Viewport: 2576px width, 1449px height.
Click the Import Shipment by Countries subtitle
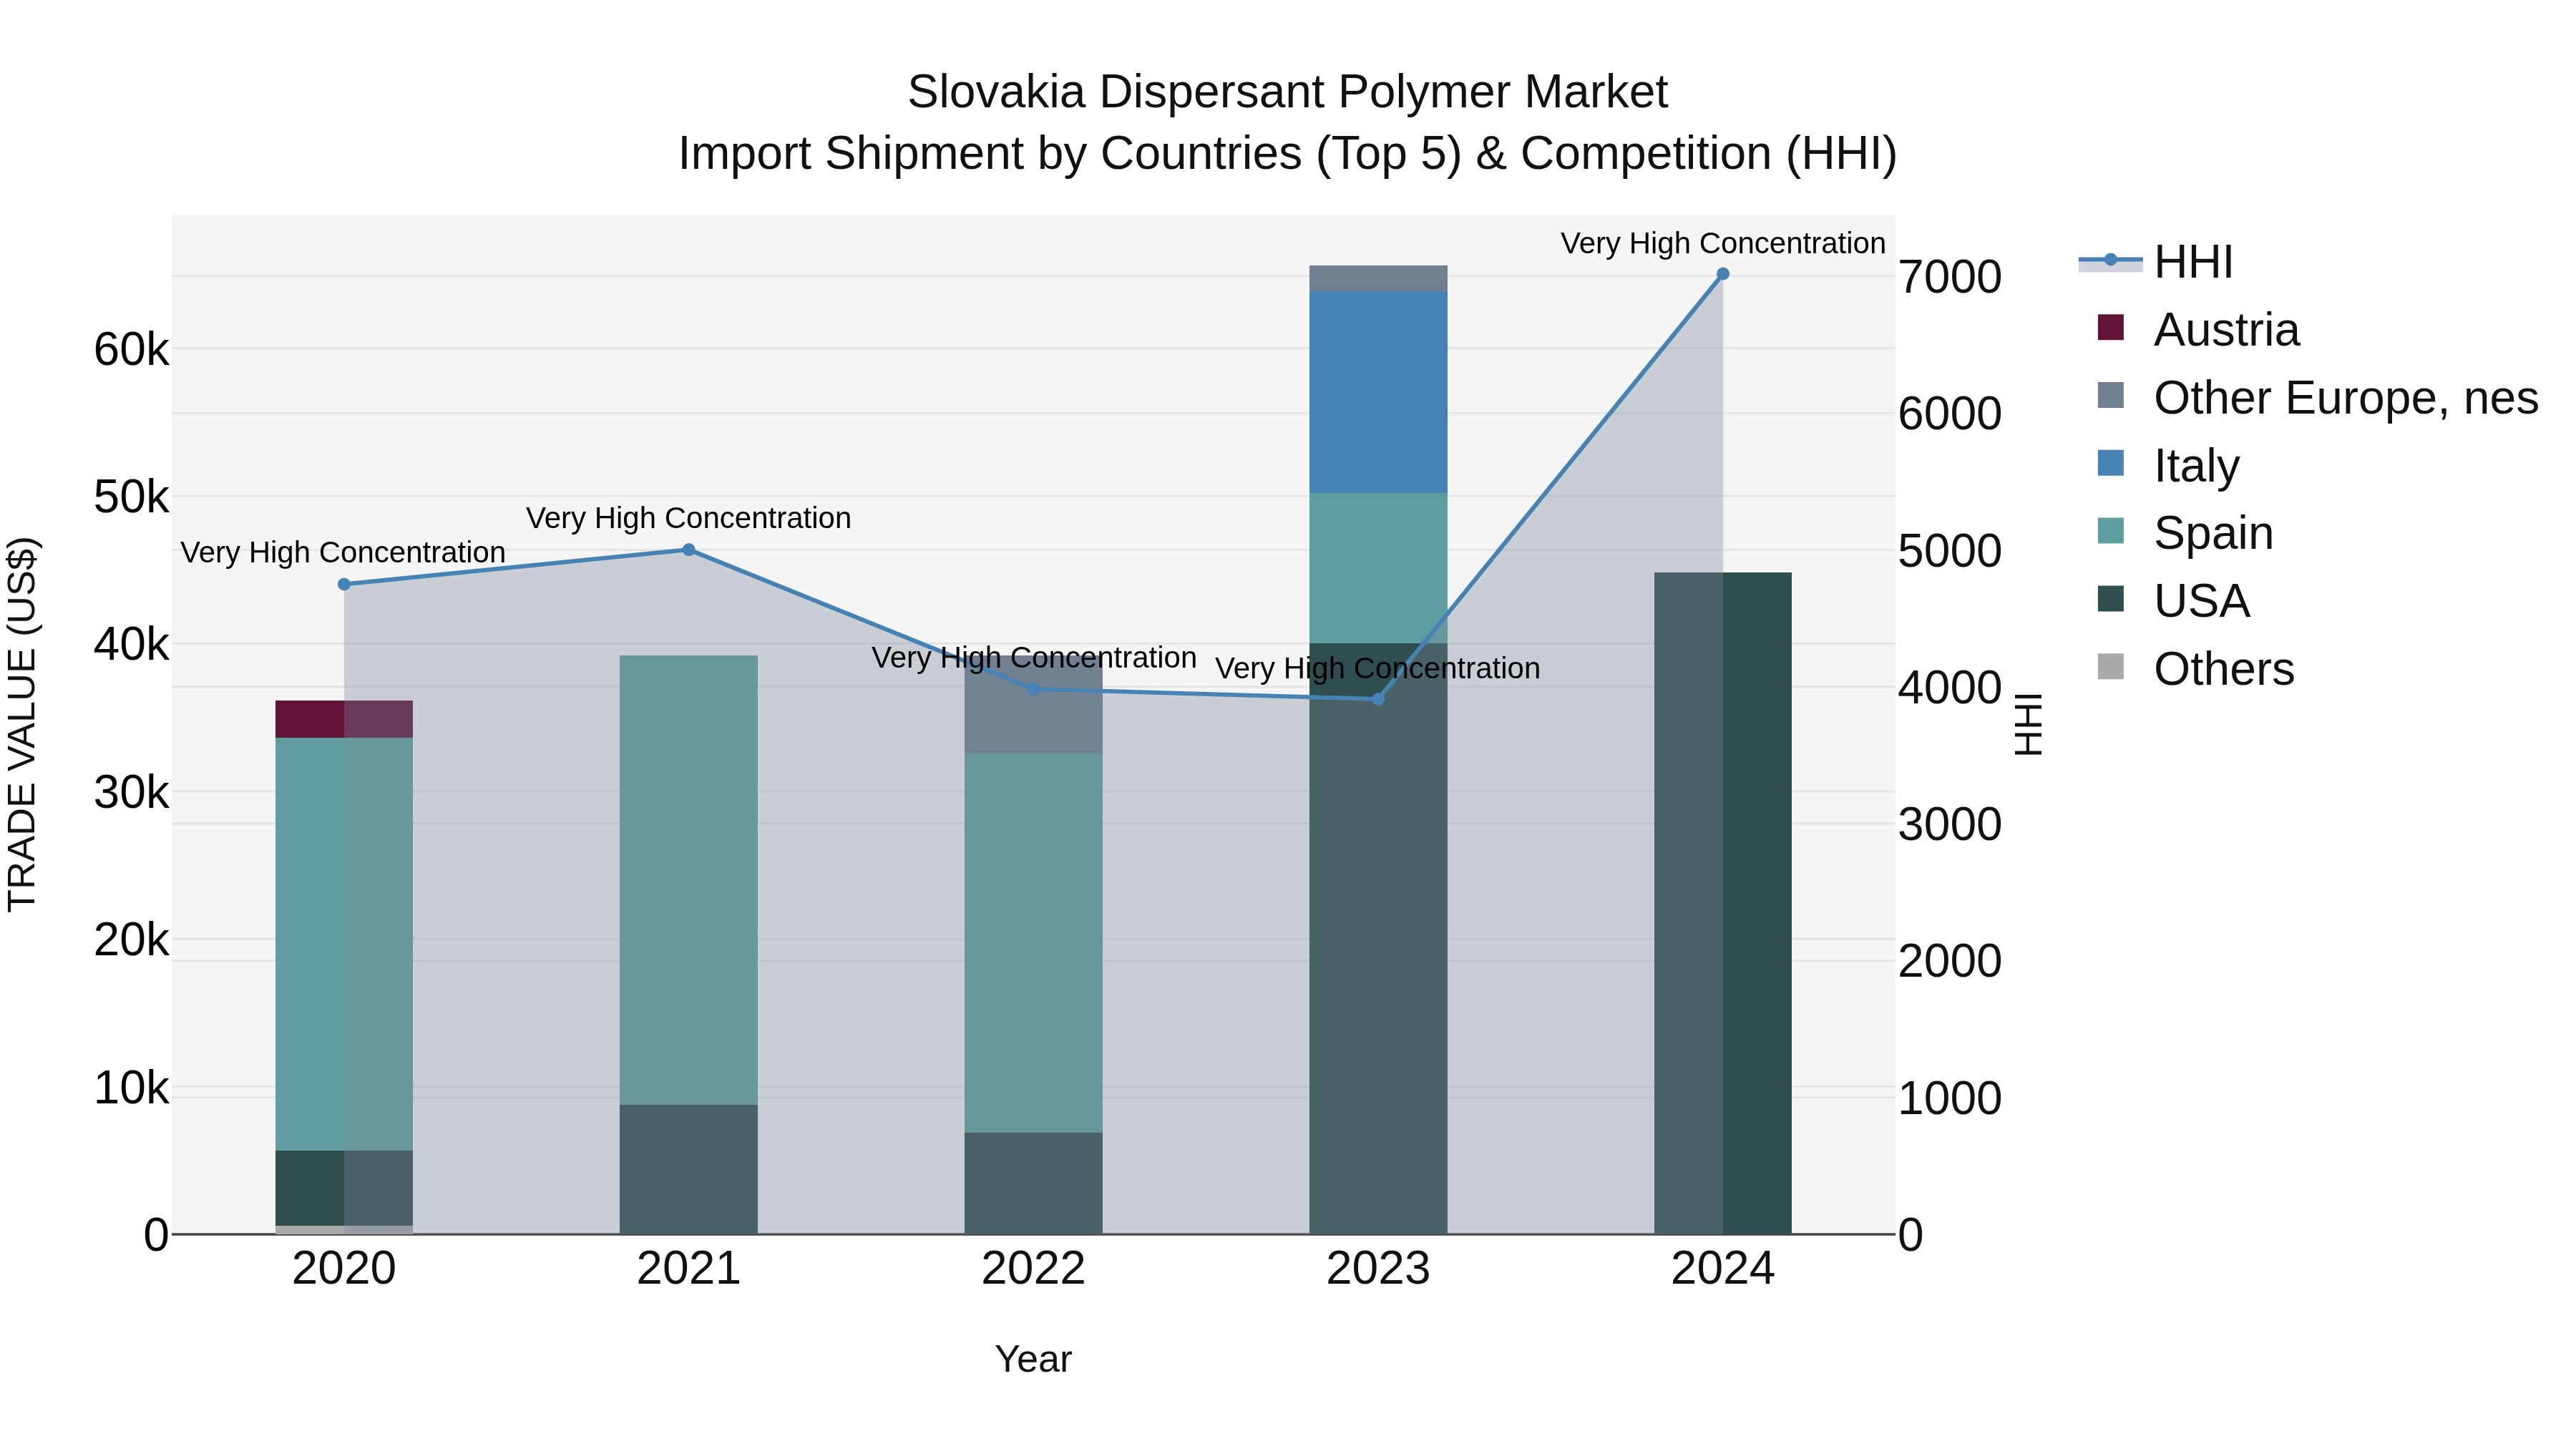1288,153
